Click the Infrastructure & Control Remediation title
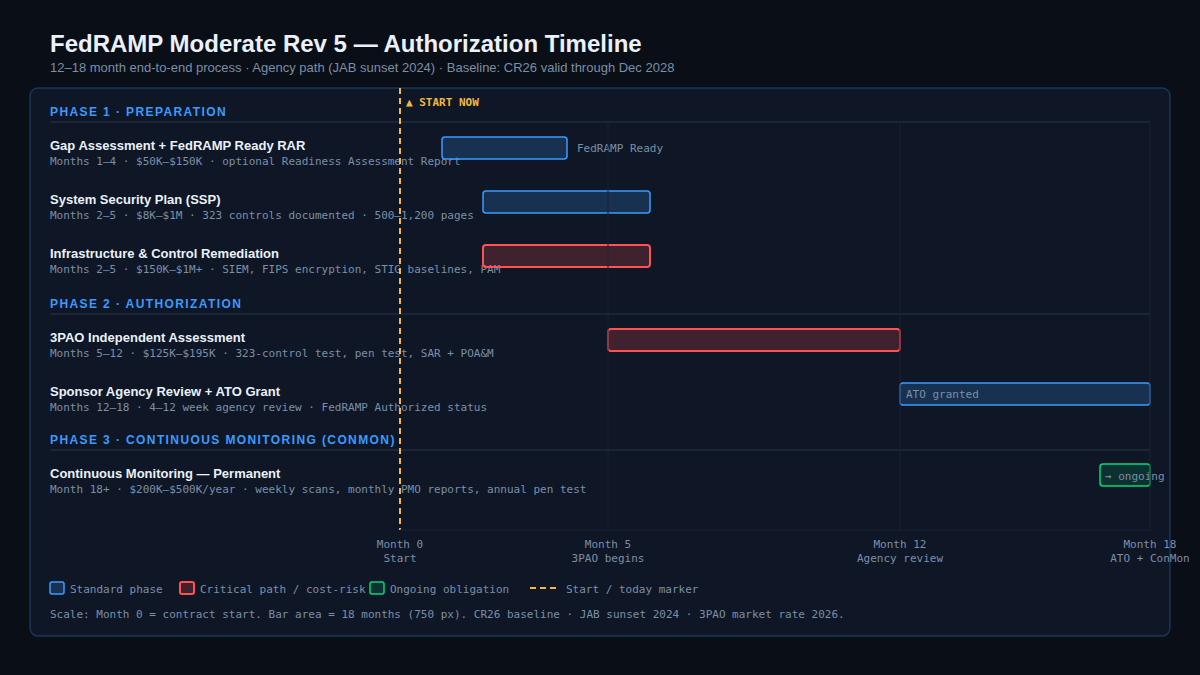Viewport: 1200px width, 675px height. click(x=164, y=254)
